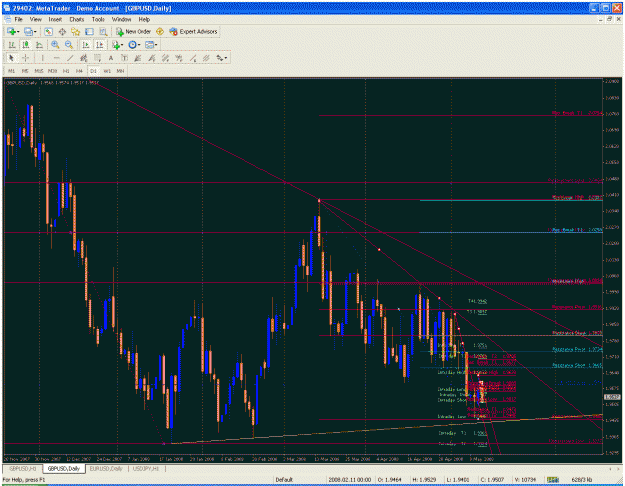625x486 pixels.
Task: Select the Vertical Line drawing tool
Action: (42, 58)
